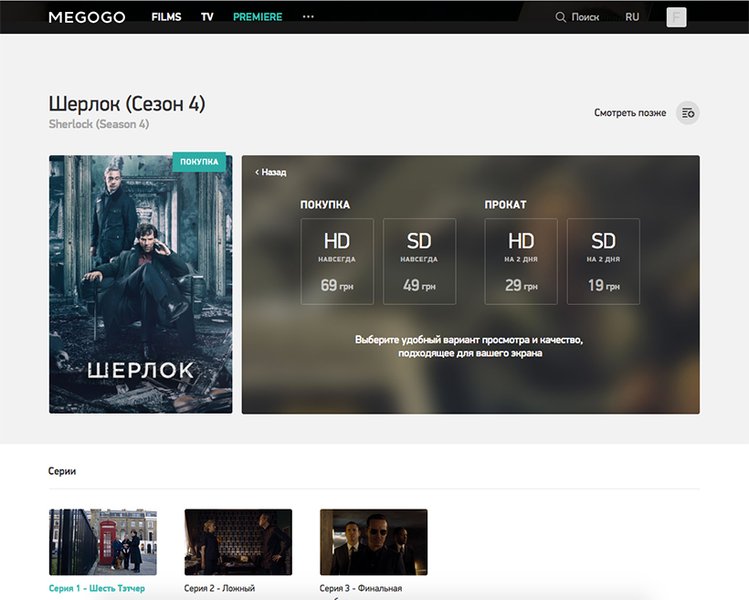The image size is (749, 600).
Task: Open the user profile avatar
Action: coord(676,17)
